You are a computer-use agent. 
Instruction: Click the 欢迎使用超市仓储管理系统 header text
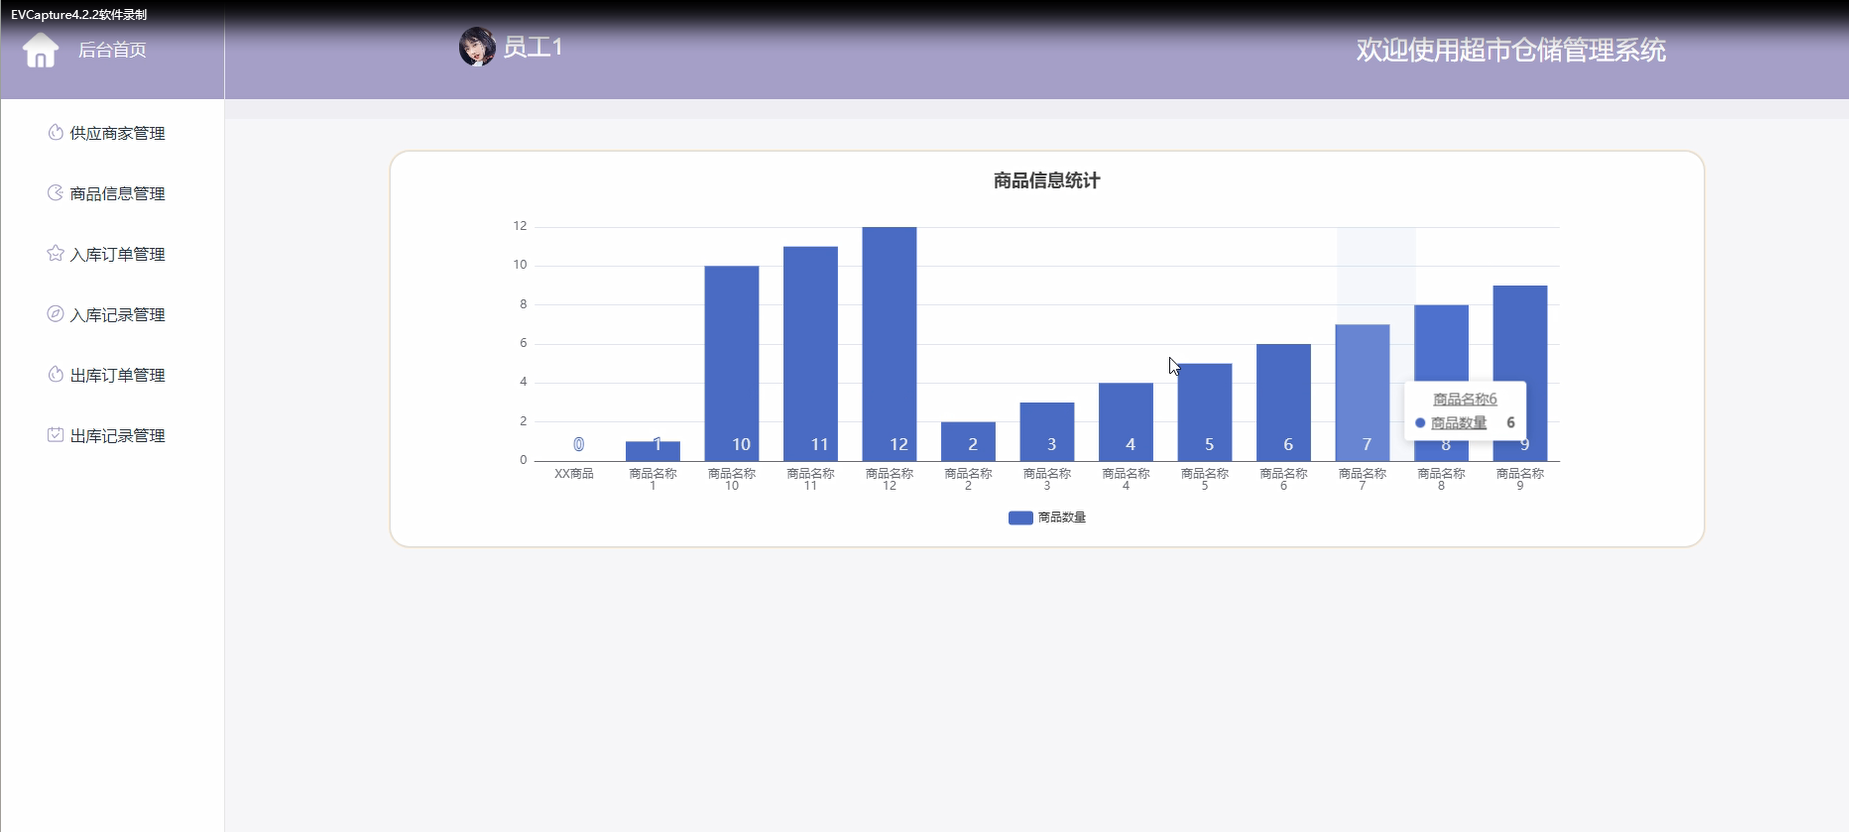1511,50
